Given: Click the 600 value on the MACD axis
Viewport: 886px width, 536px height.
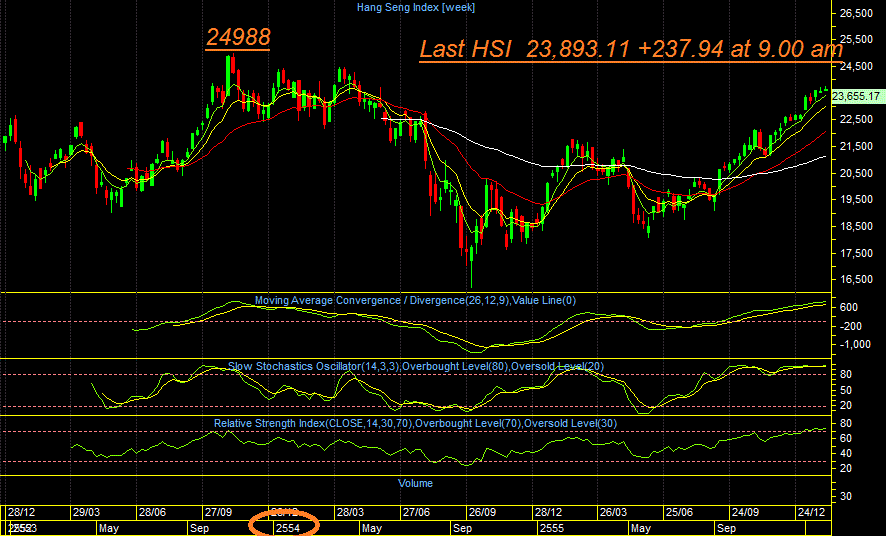Looking at the screenshot, I should tap(849, 307).
